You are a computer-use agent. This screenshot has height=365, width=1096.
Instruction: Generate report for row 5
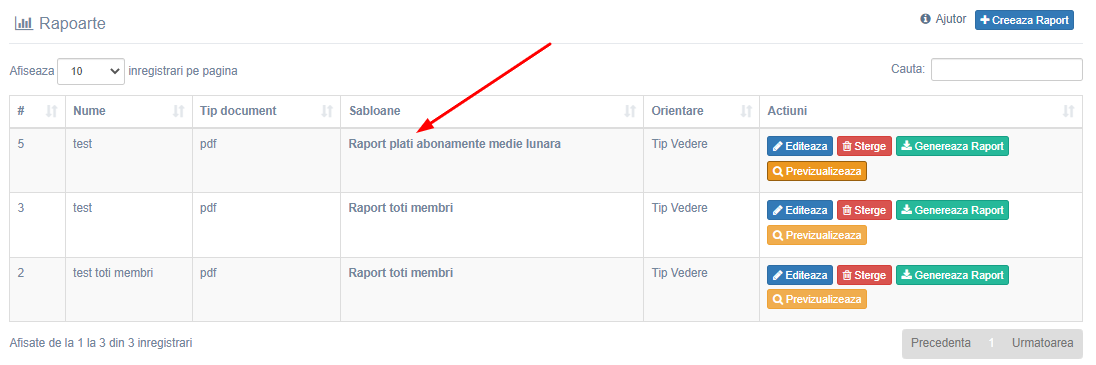(952, 146)
